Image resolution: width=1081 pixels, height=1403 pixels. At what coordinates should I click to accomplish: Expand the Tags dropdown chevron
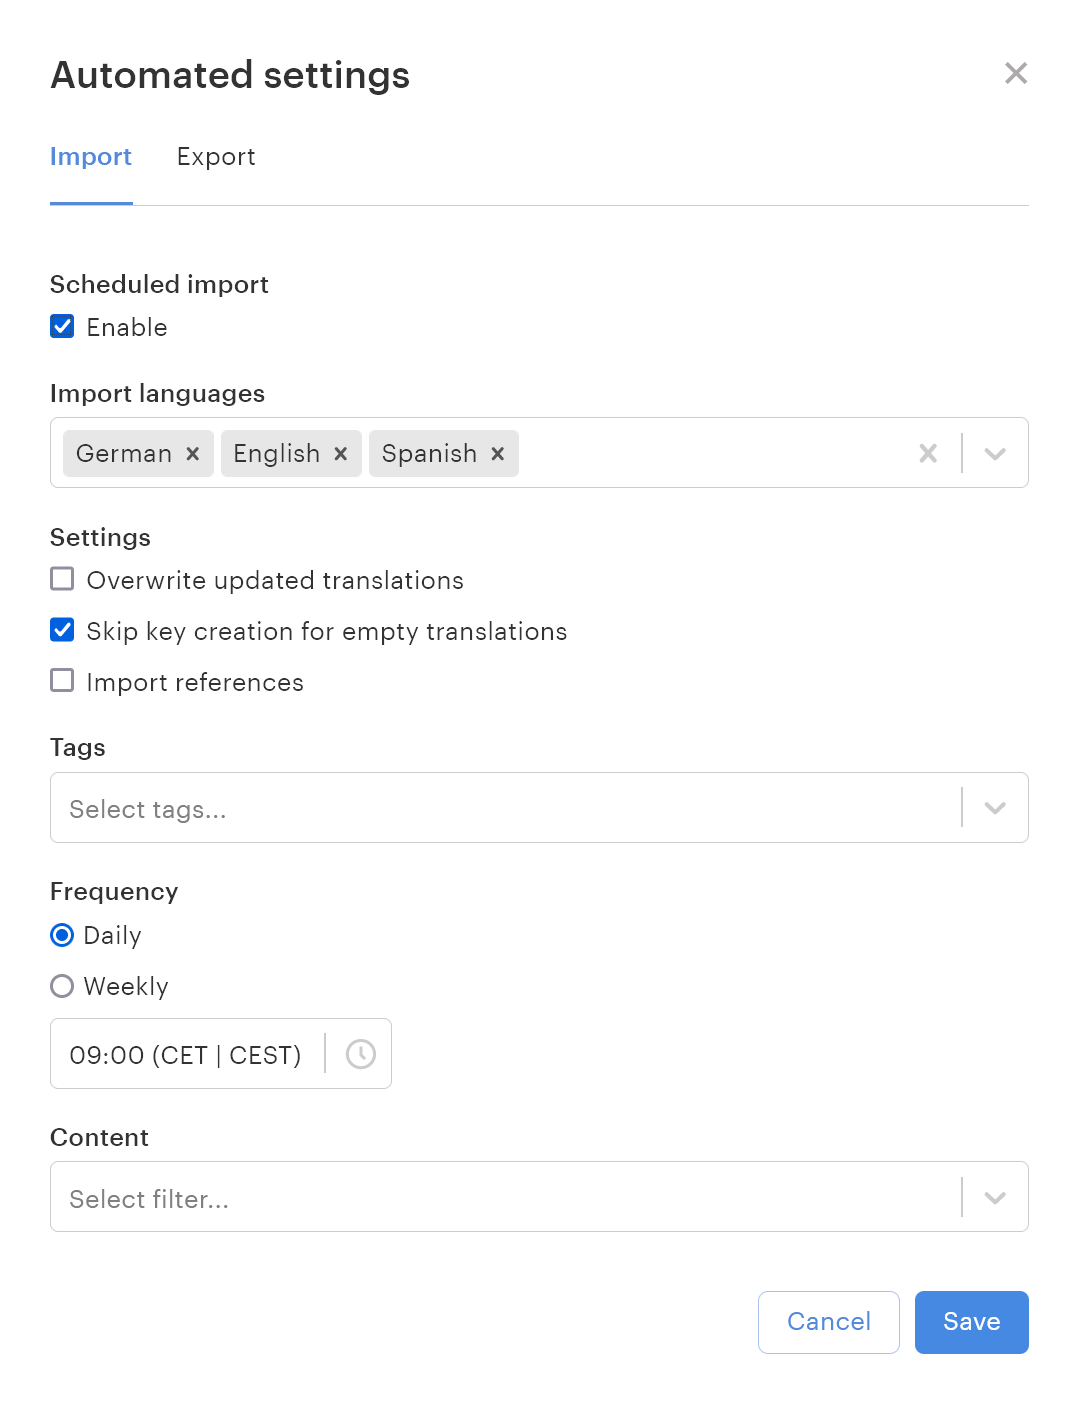995,808
